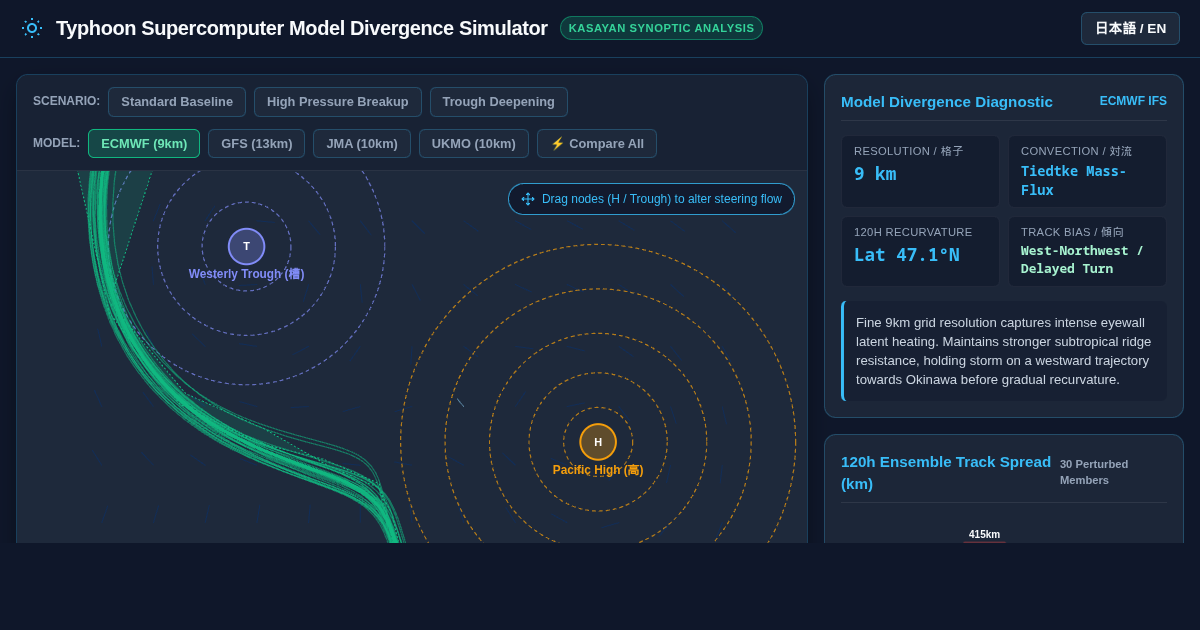Click the ECMWF IFS label

(x=1133, y=101)
